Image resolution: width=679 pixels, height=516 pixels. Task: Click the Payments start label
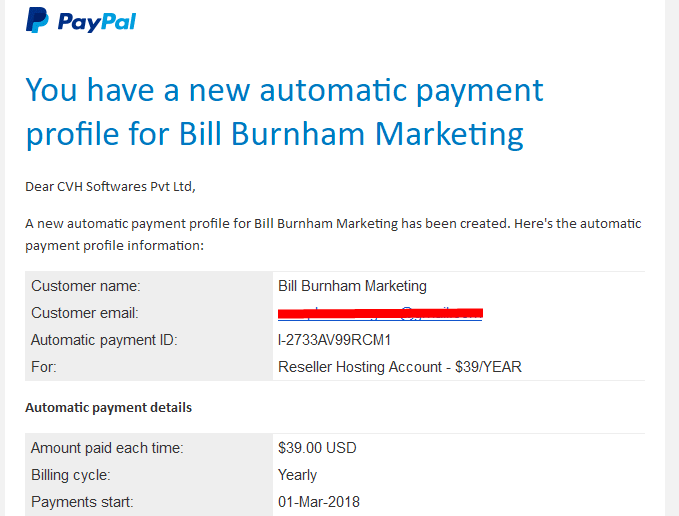click(x=82, y=502)
